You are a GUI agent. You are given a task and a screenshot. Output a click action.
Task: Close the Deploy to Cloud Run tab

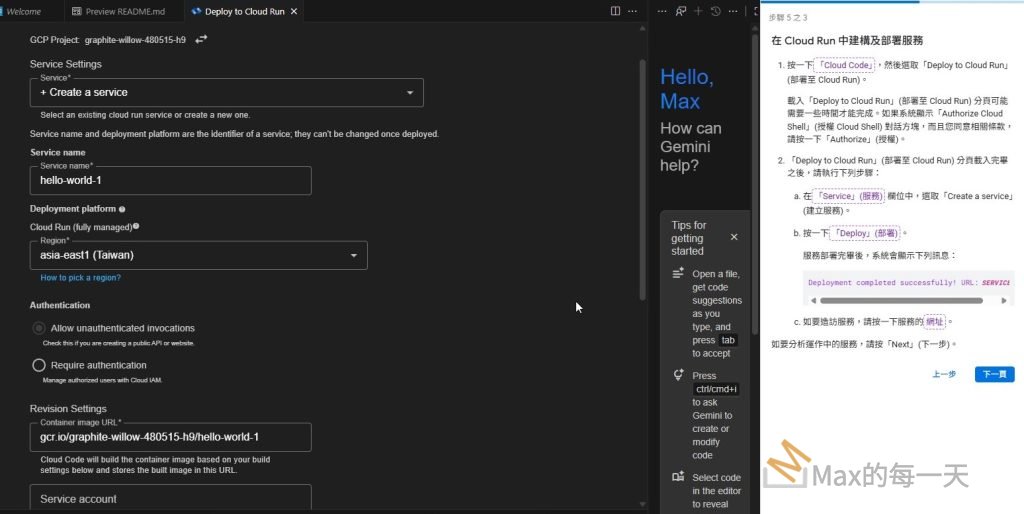click(x=296, y=11)
